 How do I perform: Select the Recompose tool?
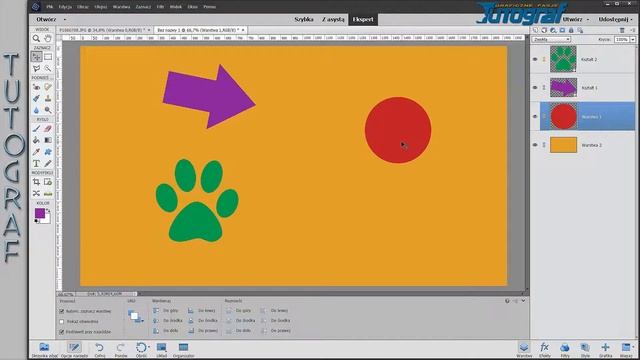pyautogui.click(x=48, y=182)
